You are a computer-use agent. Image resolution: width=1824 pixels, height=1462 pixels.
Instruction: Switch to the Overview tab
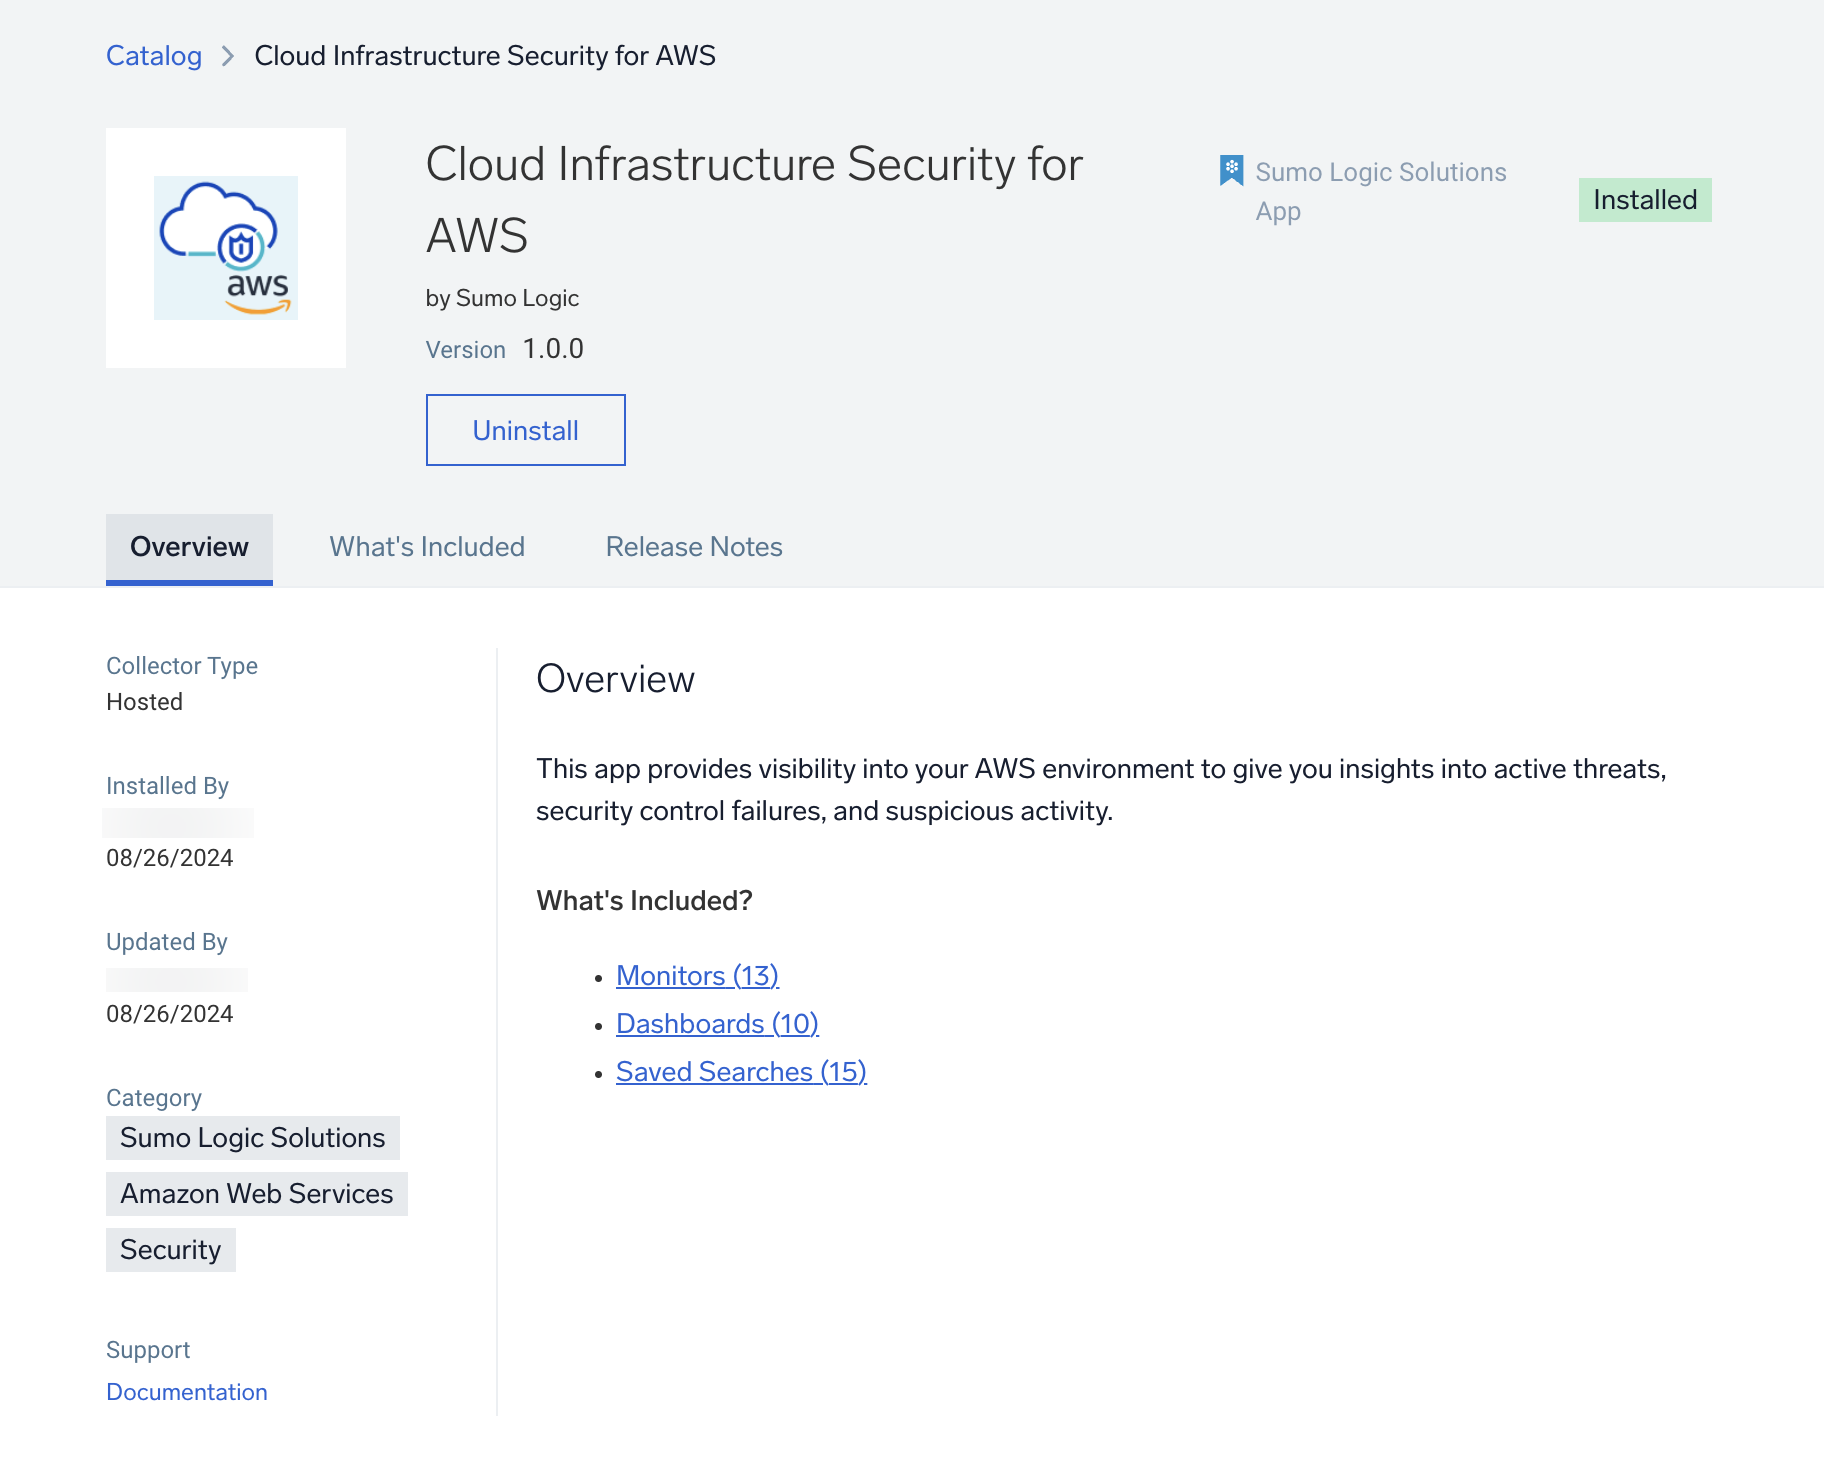pyautogui.click(x=189, y=547)
